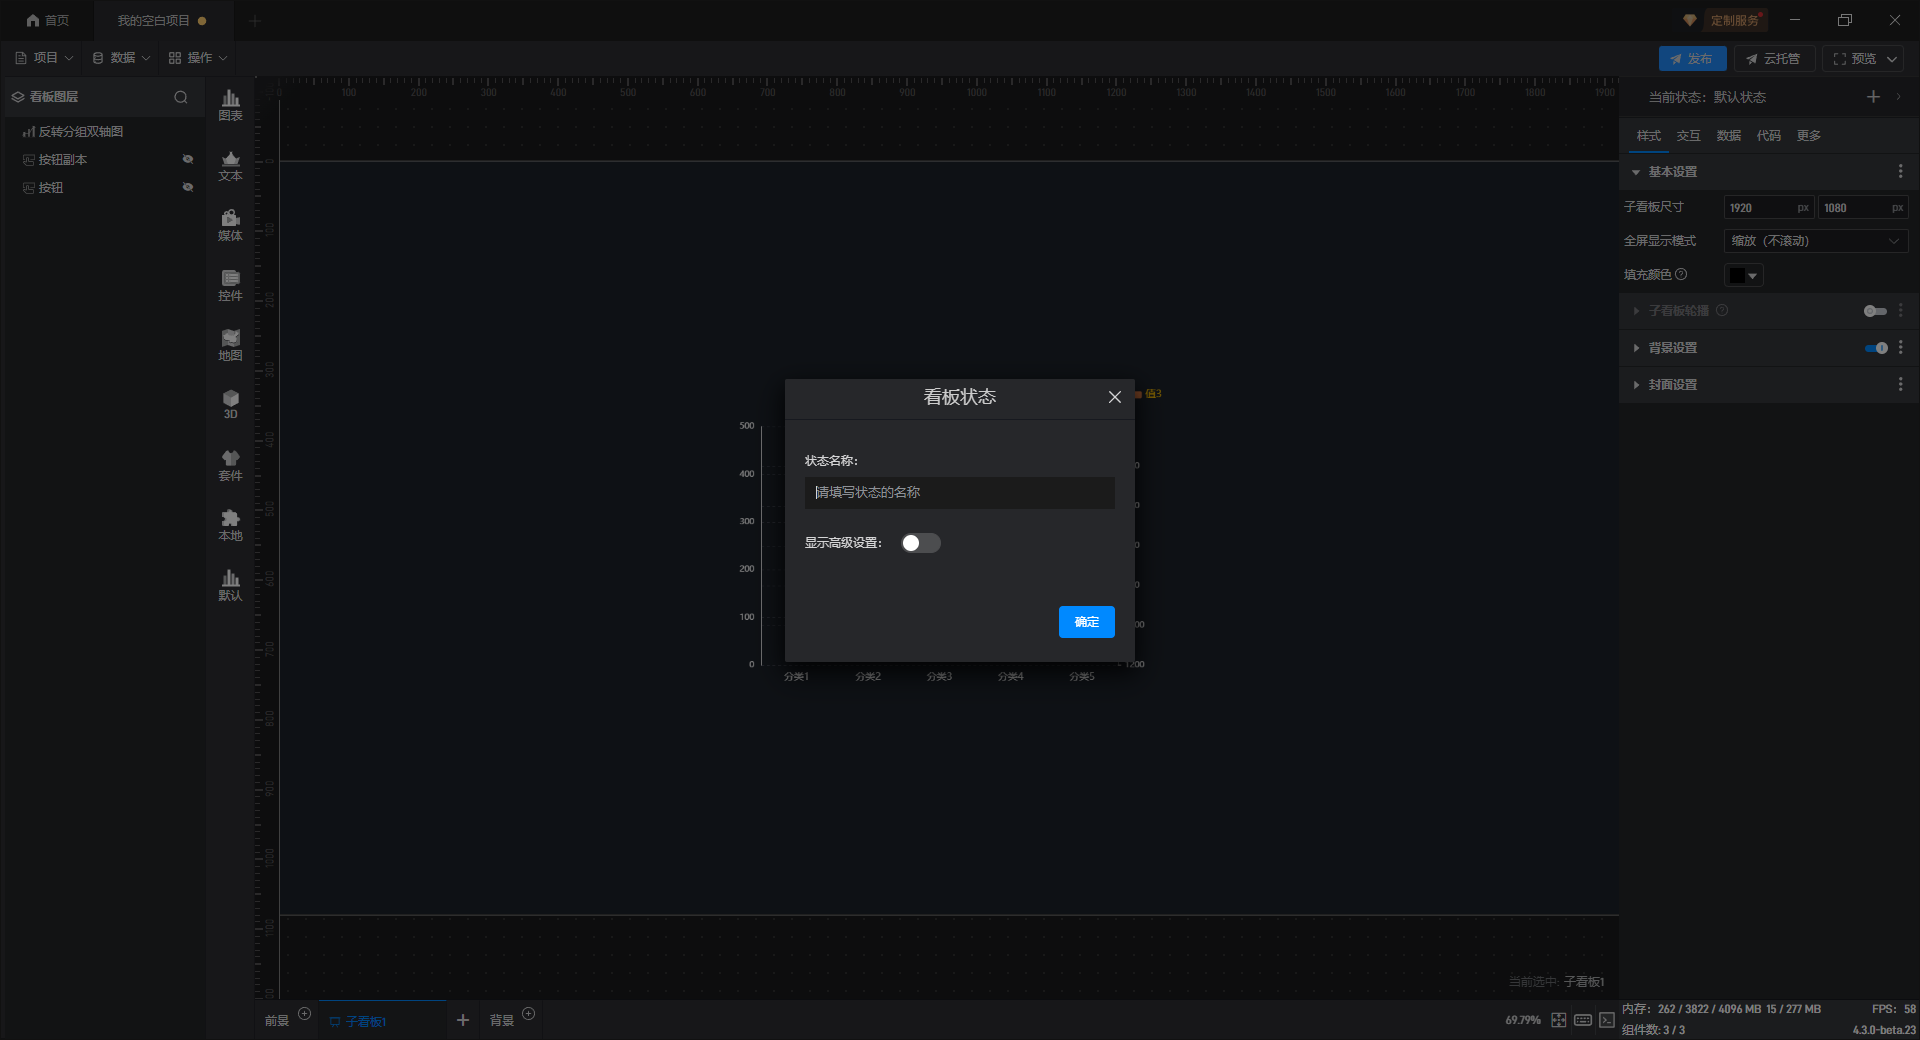Toggle visibility of 按钮副本 layer
The image size is (1920, 1040).
click(x=187, y=159)
